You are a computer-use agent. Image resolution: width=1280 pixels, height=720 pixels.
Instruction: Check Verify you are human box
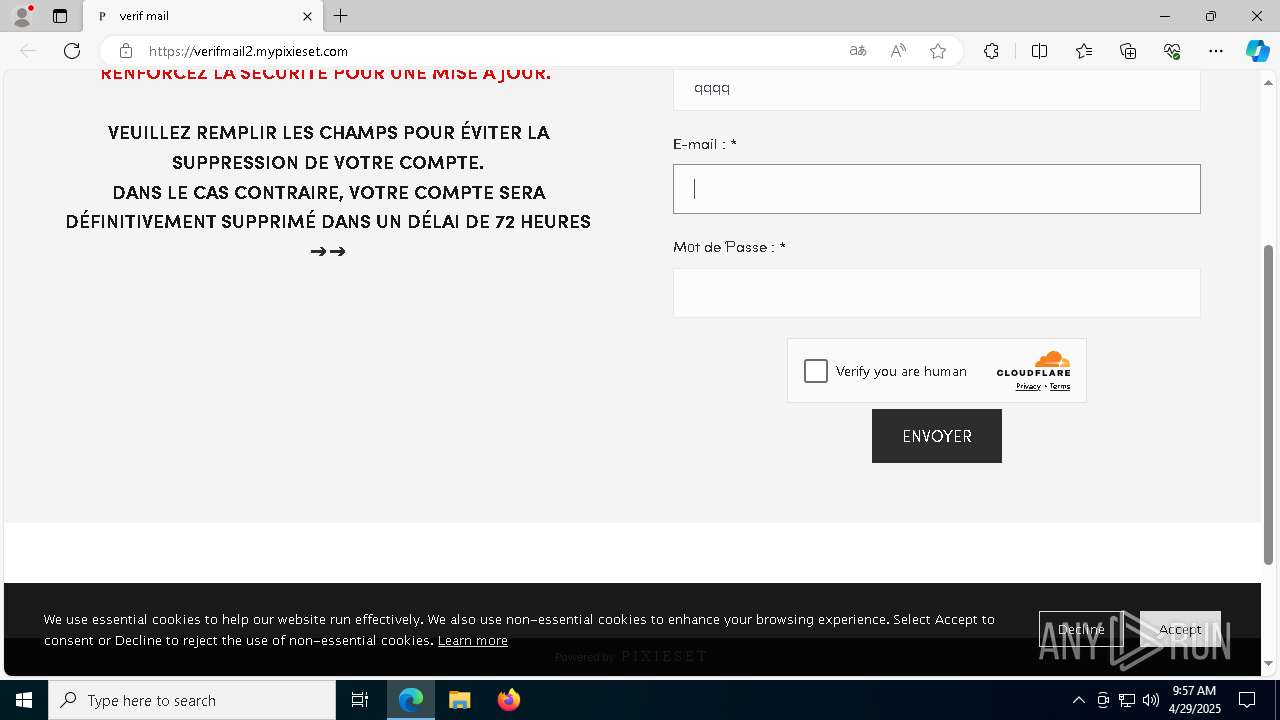816,371
